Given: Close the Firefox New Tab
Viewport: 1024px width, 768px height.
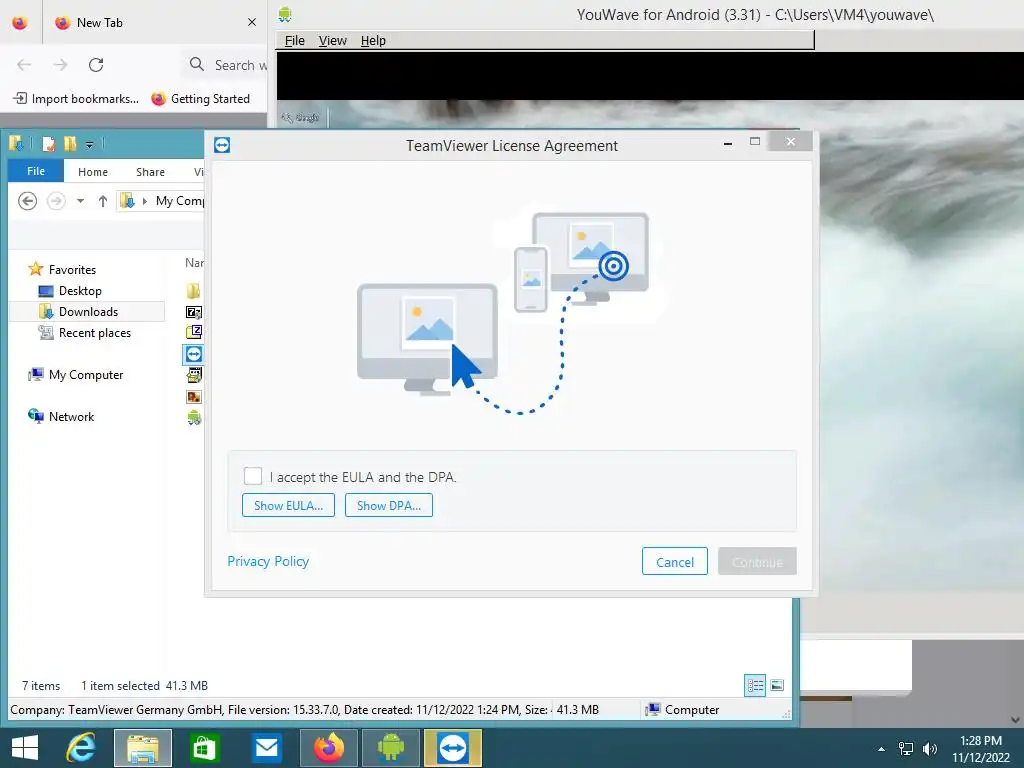Looking at the screenshot, I should 251,22.
